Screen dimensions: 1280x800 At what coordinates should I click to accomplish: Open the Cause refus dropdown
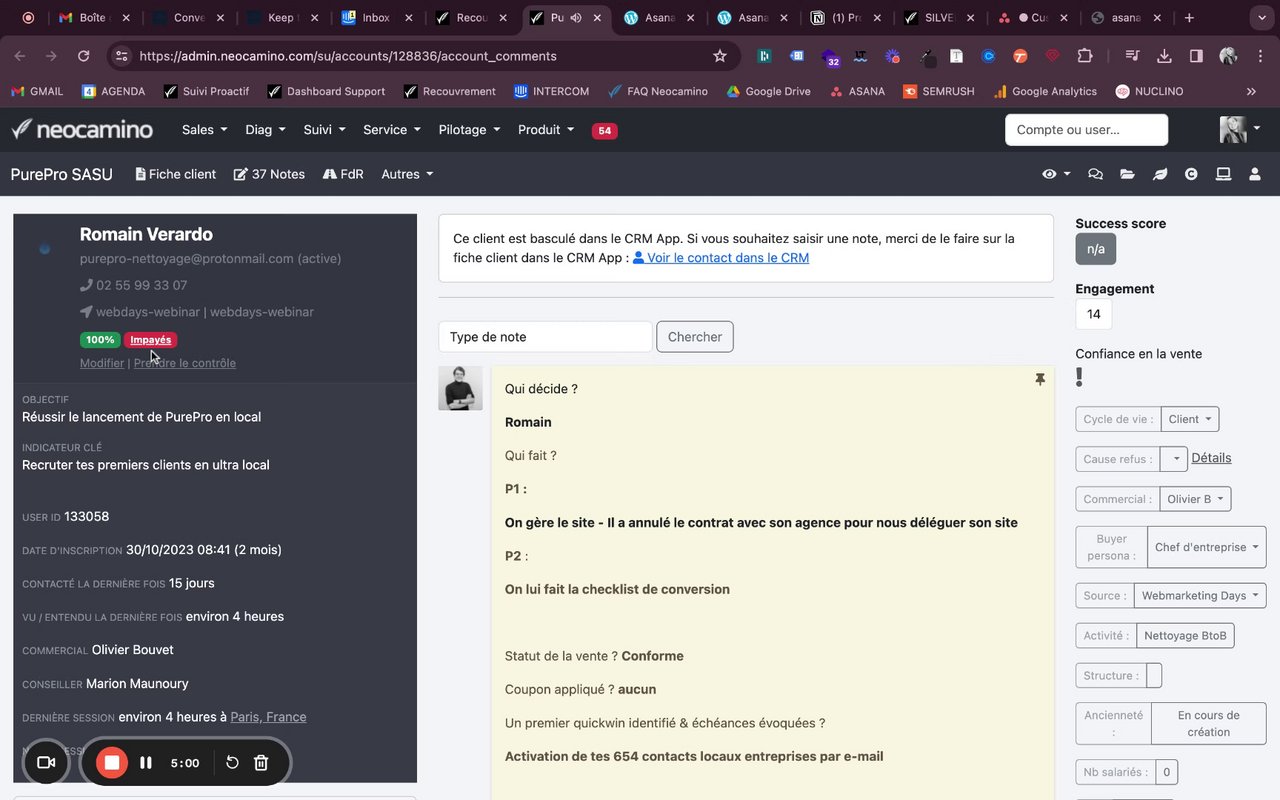click(1174, 459)
